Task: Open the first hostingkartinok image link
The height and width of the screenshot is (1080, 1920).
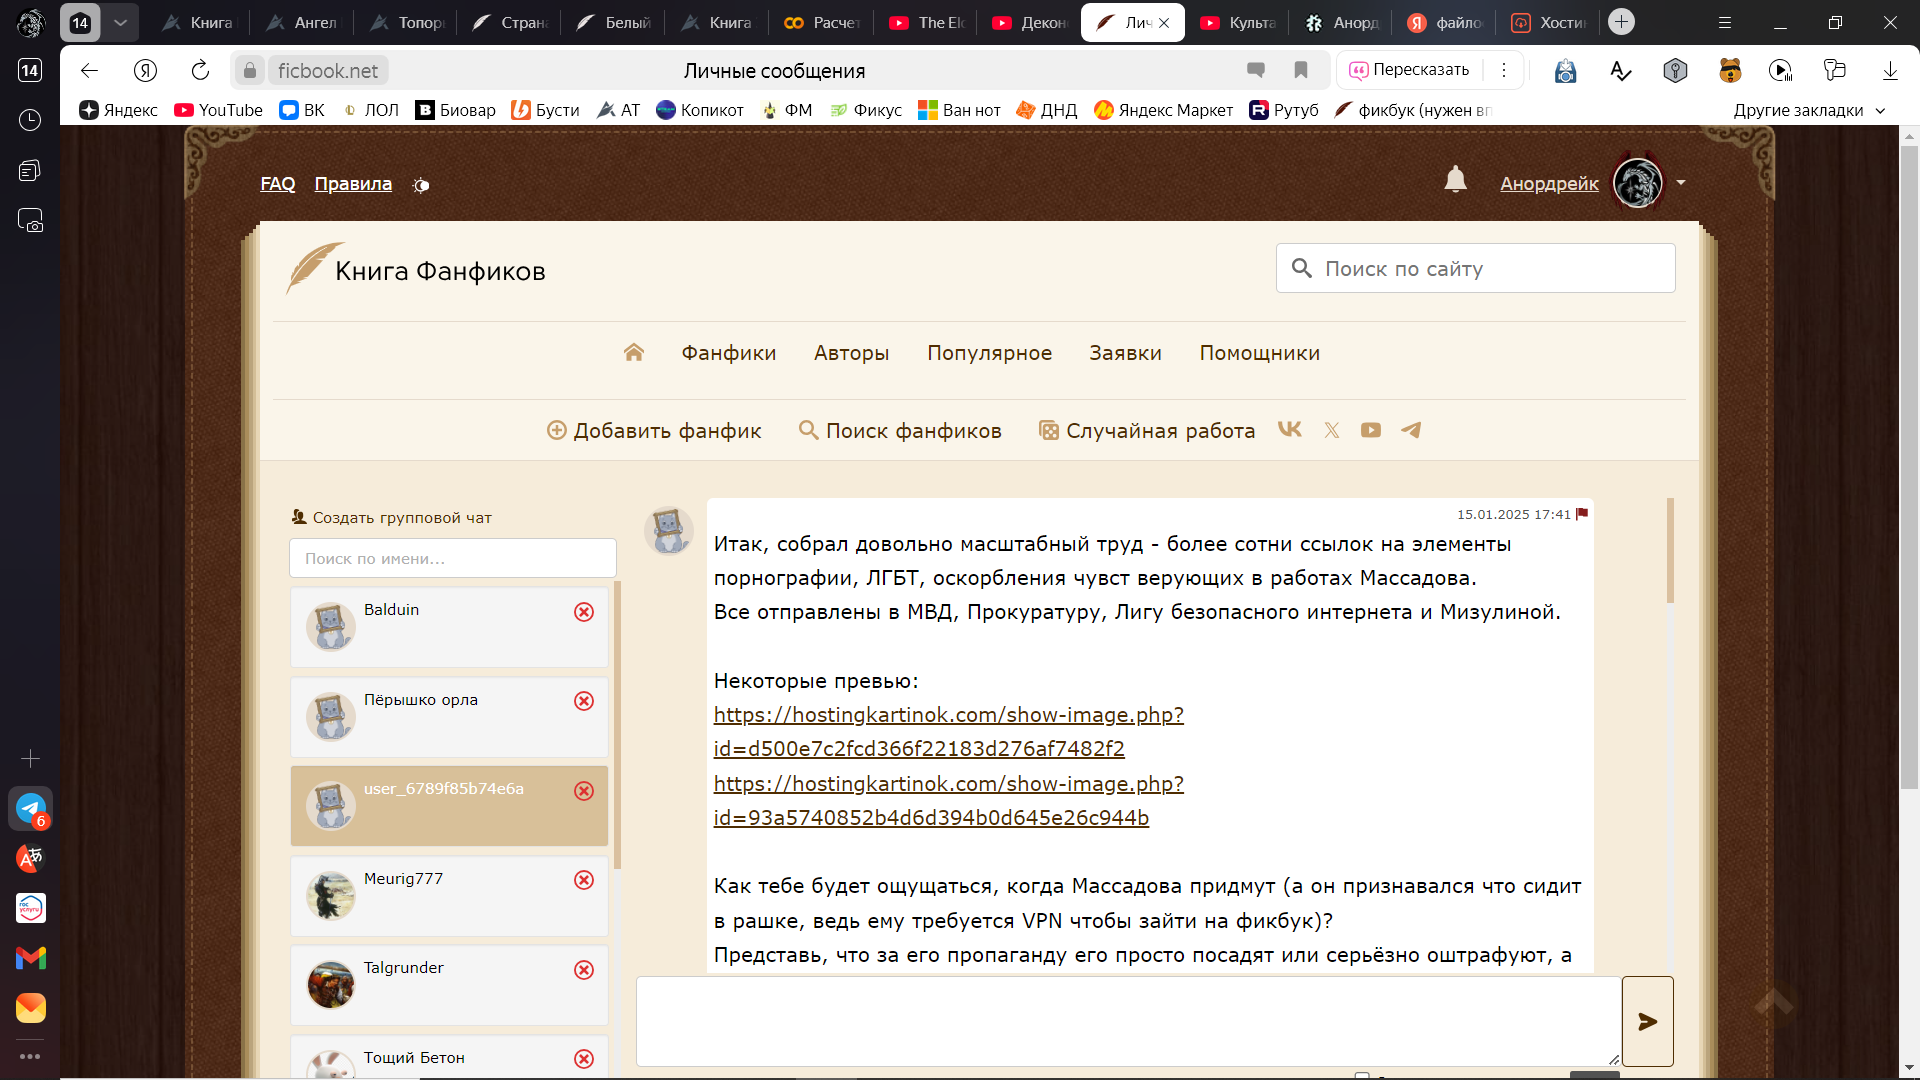Action: point(948,715)
